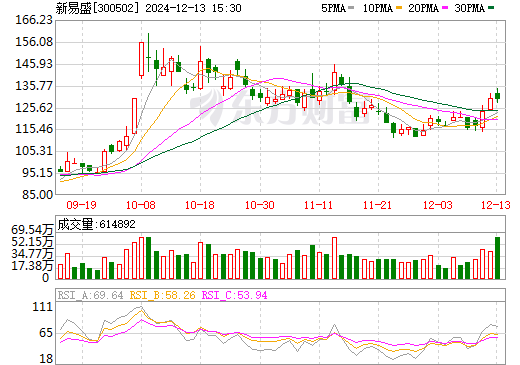Click the 30PMA green legend swatch
The height and width of the screenshot is (365, 520).
(491, 8)
